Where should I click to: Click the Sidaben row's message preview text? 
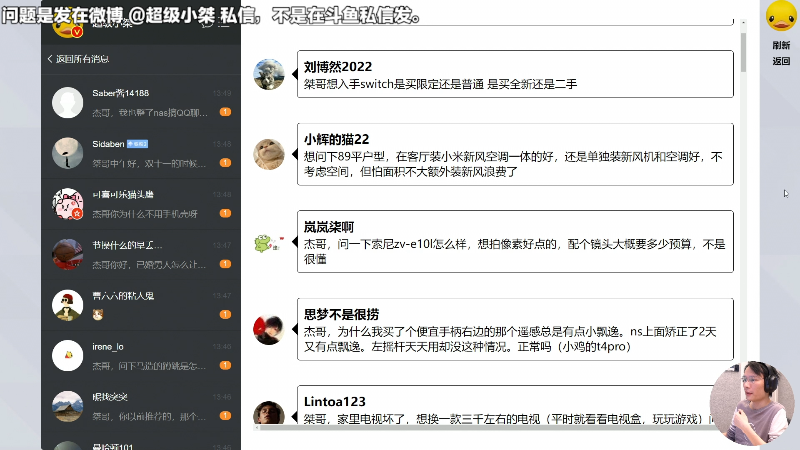[x=149, y=163]
